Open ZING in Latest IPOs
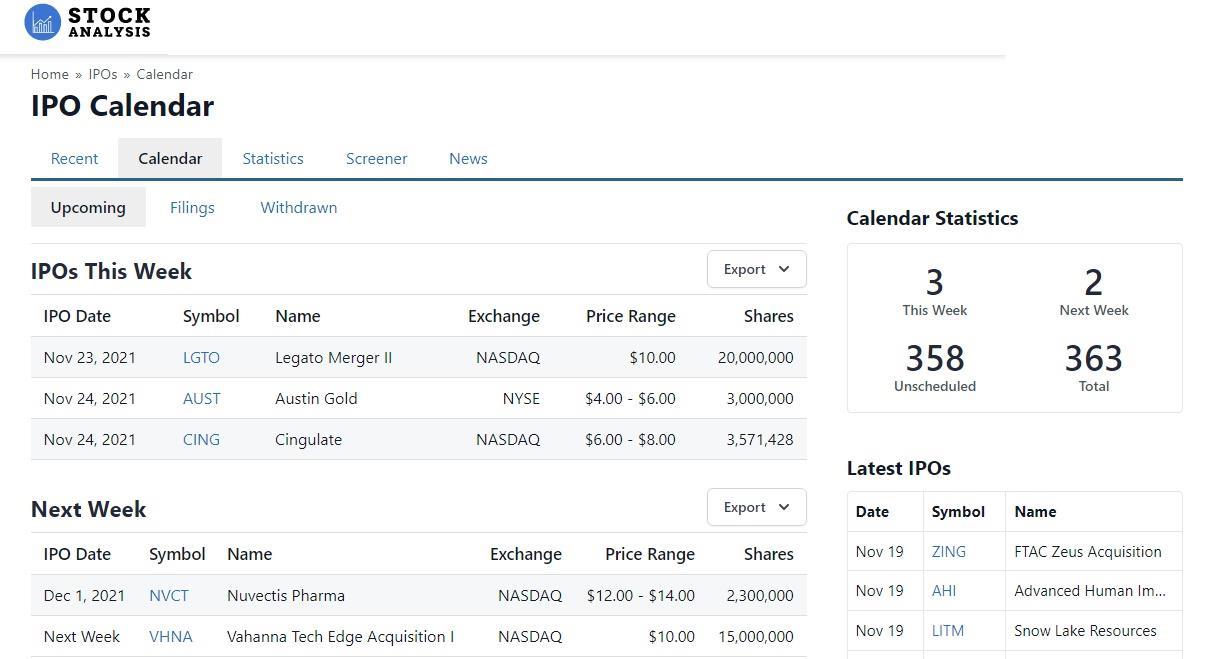 point(949,551)
